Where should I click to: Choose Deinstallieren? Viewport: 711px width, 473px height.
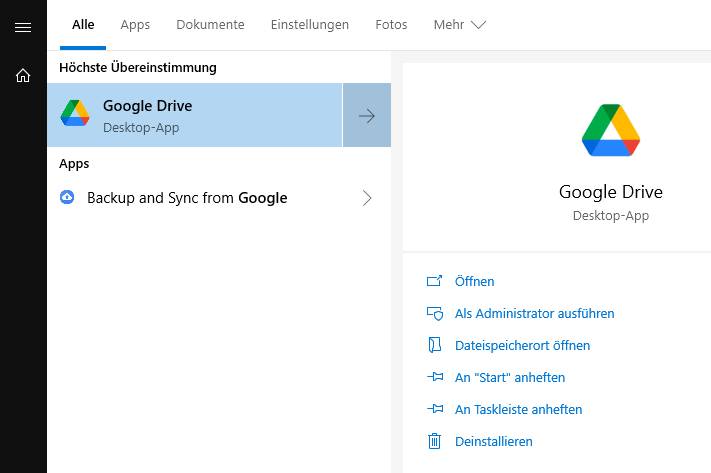pos(494,442)
